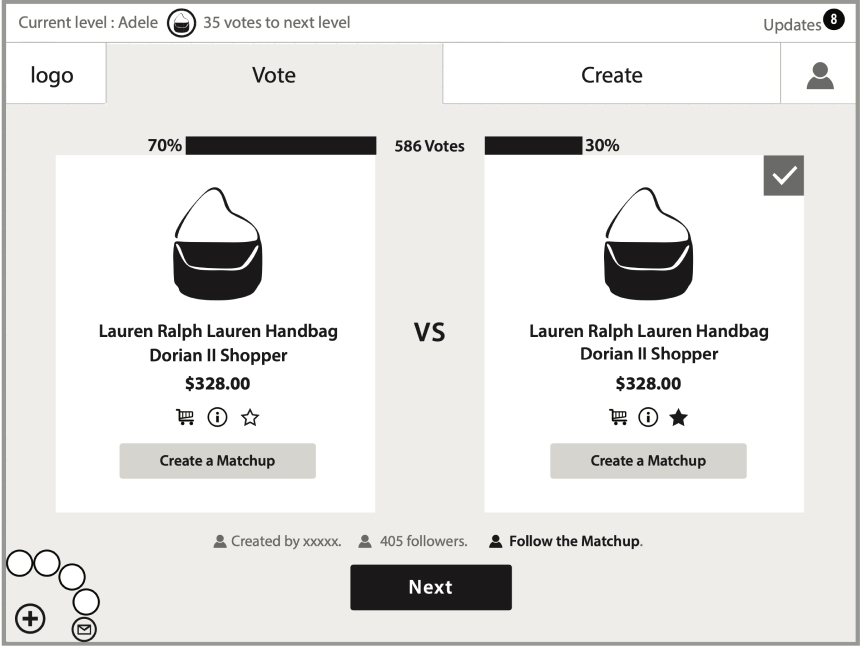Click the 70% vote progress bar
The height and width of the screenshot is (646, 860).
point(280,146)
